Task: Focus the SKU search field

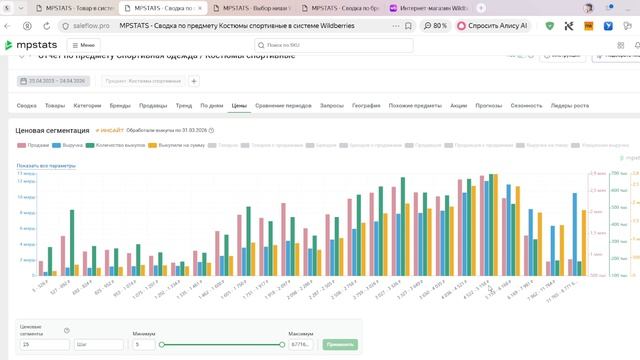Action: point(333,45)
